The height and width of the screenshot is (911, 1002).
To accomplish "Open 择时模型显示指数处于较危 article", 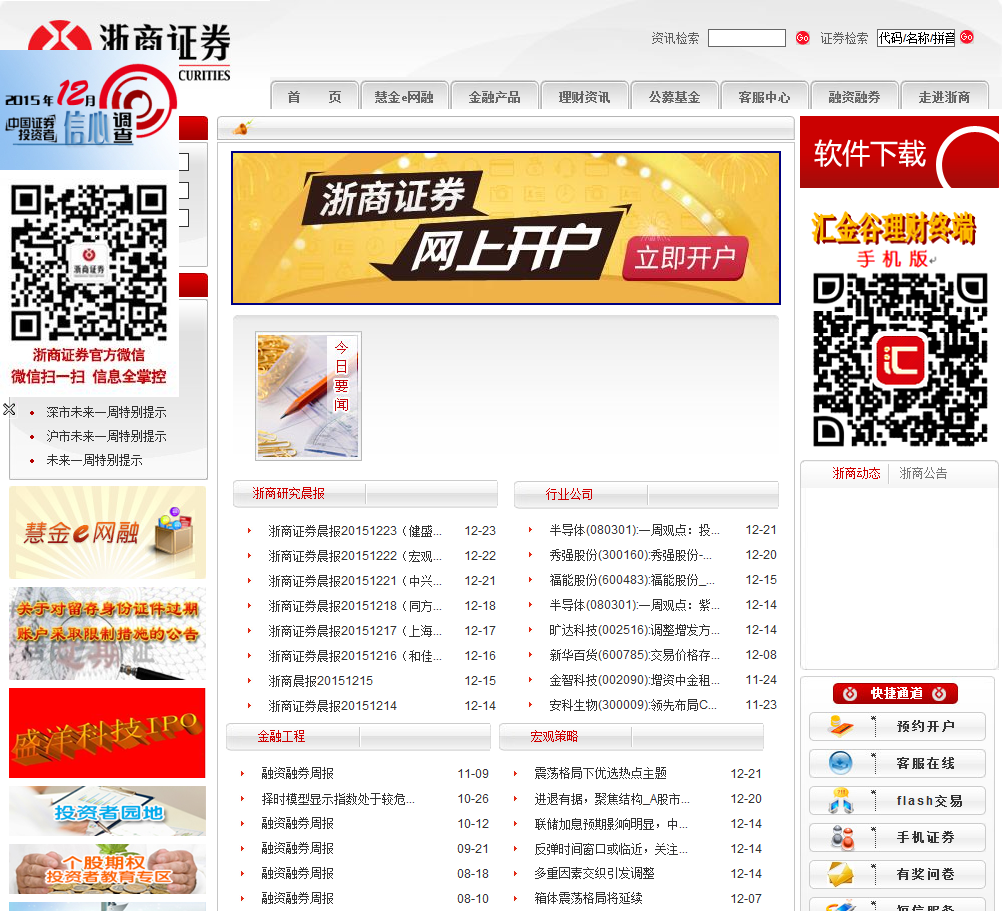I will click(338, 799).
